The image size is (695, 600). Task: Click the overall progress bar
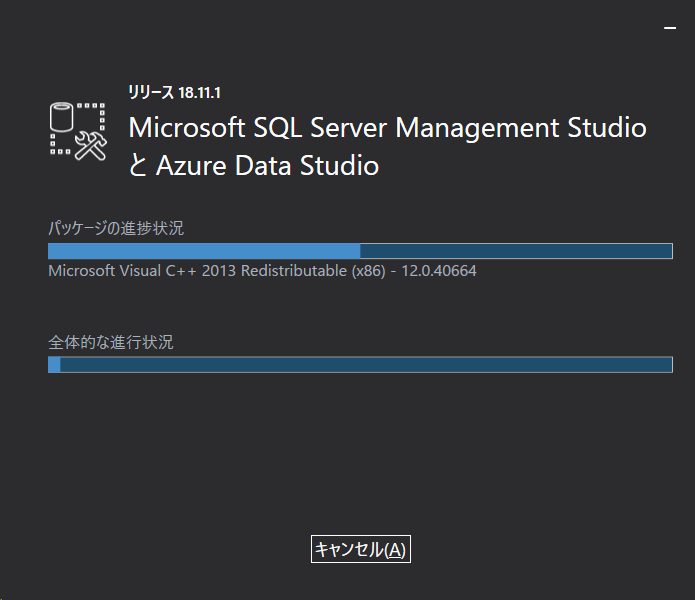click(x=360, y=365)
